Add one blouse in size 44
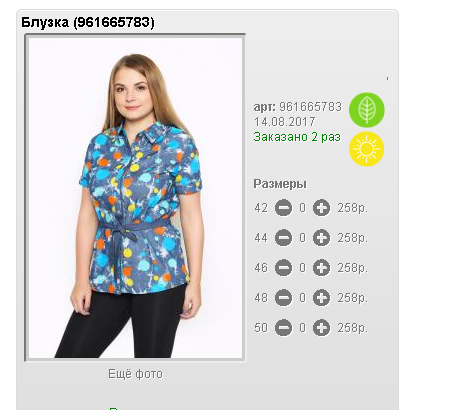465x410 pixels. [x=321, y=238]
